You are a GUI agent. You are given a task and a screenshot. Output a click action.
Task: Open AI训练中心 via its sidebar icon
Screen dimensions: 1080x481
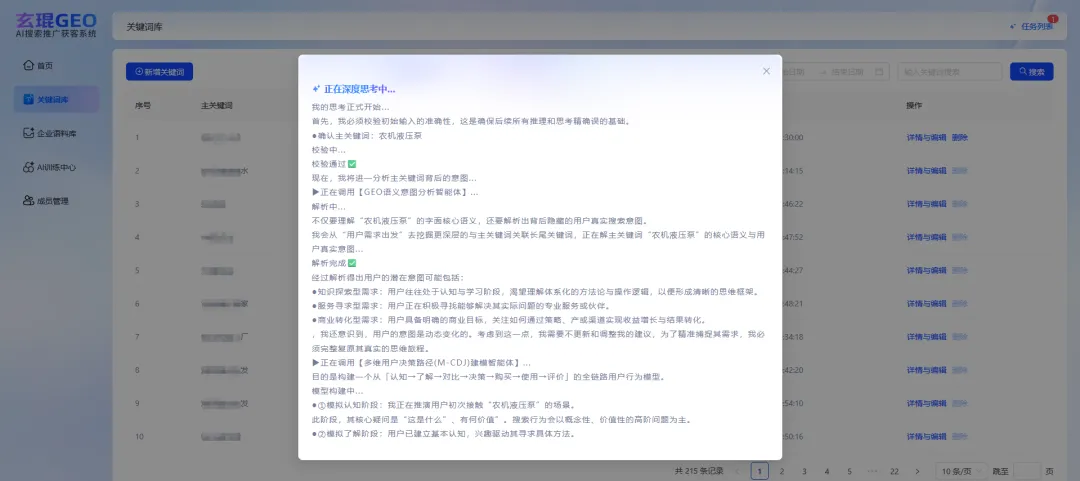(28, 167)
